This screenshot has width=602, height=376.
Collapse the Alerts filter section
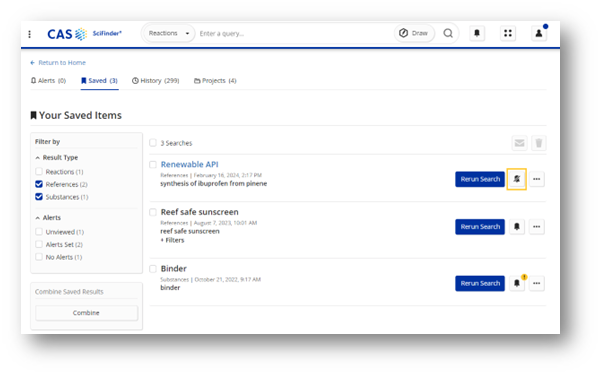pyautogui.click(x=48, y=218)
